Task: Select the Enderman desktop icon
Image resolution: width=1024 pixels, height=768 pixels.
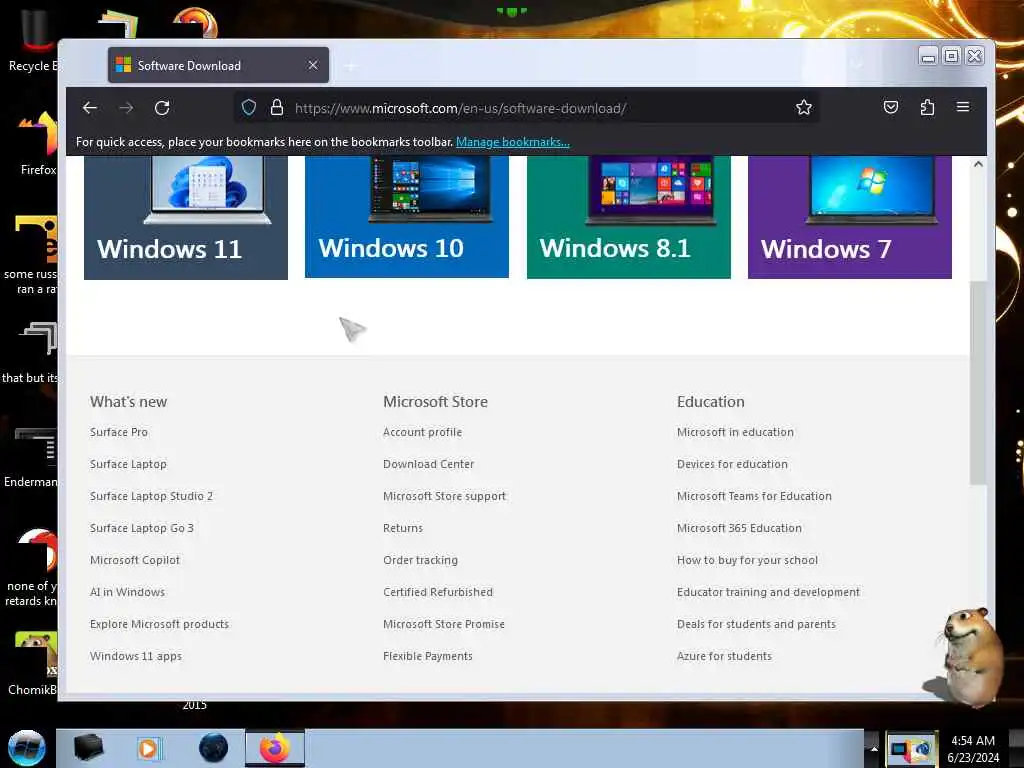Action: tap(31, 456)
